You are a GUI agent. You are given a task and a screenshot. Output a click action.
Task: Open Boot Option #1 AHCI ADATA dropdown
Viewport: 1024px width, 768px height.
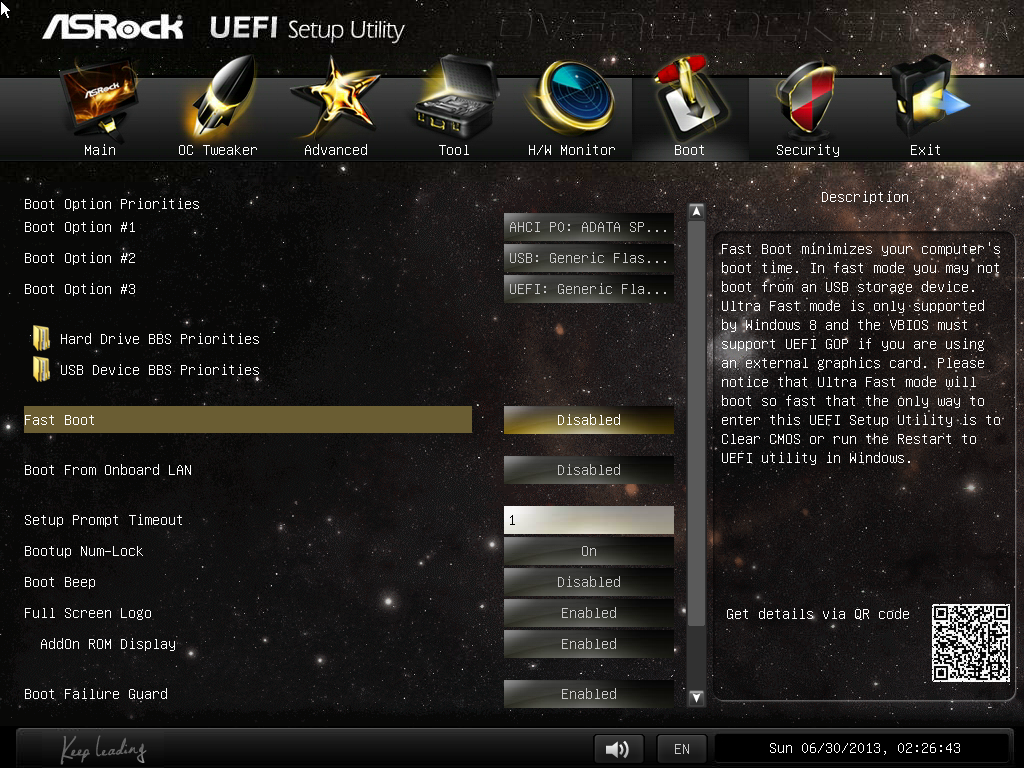[x=588, y=227]
